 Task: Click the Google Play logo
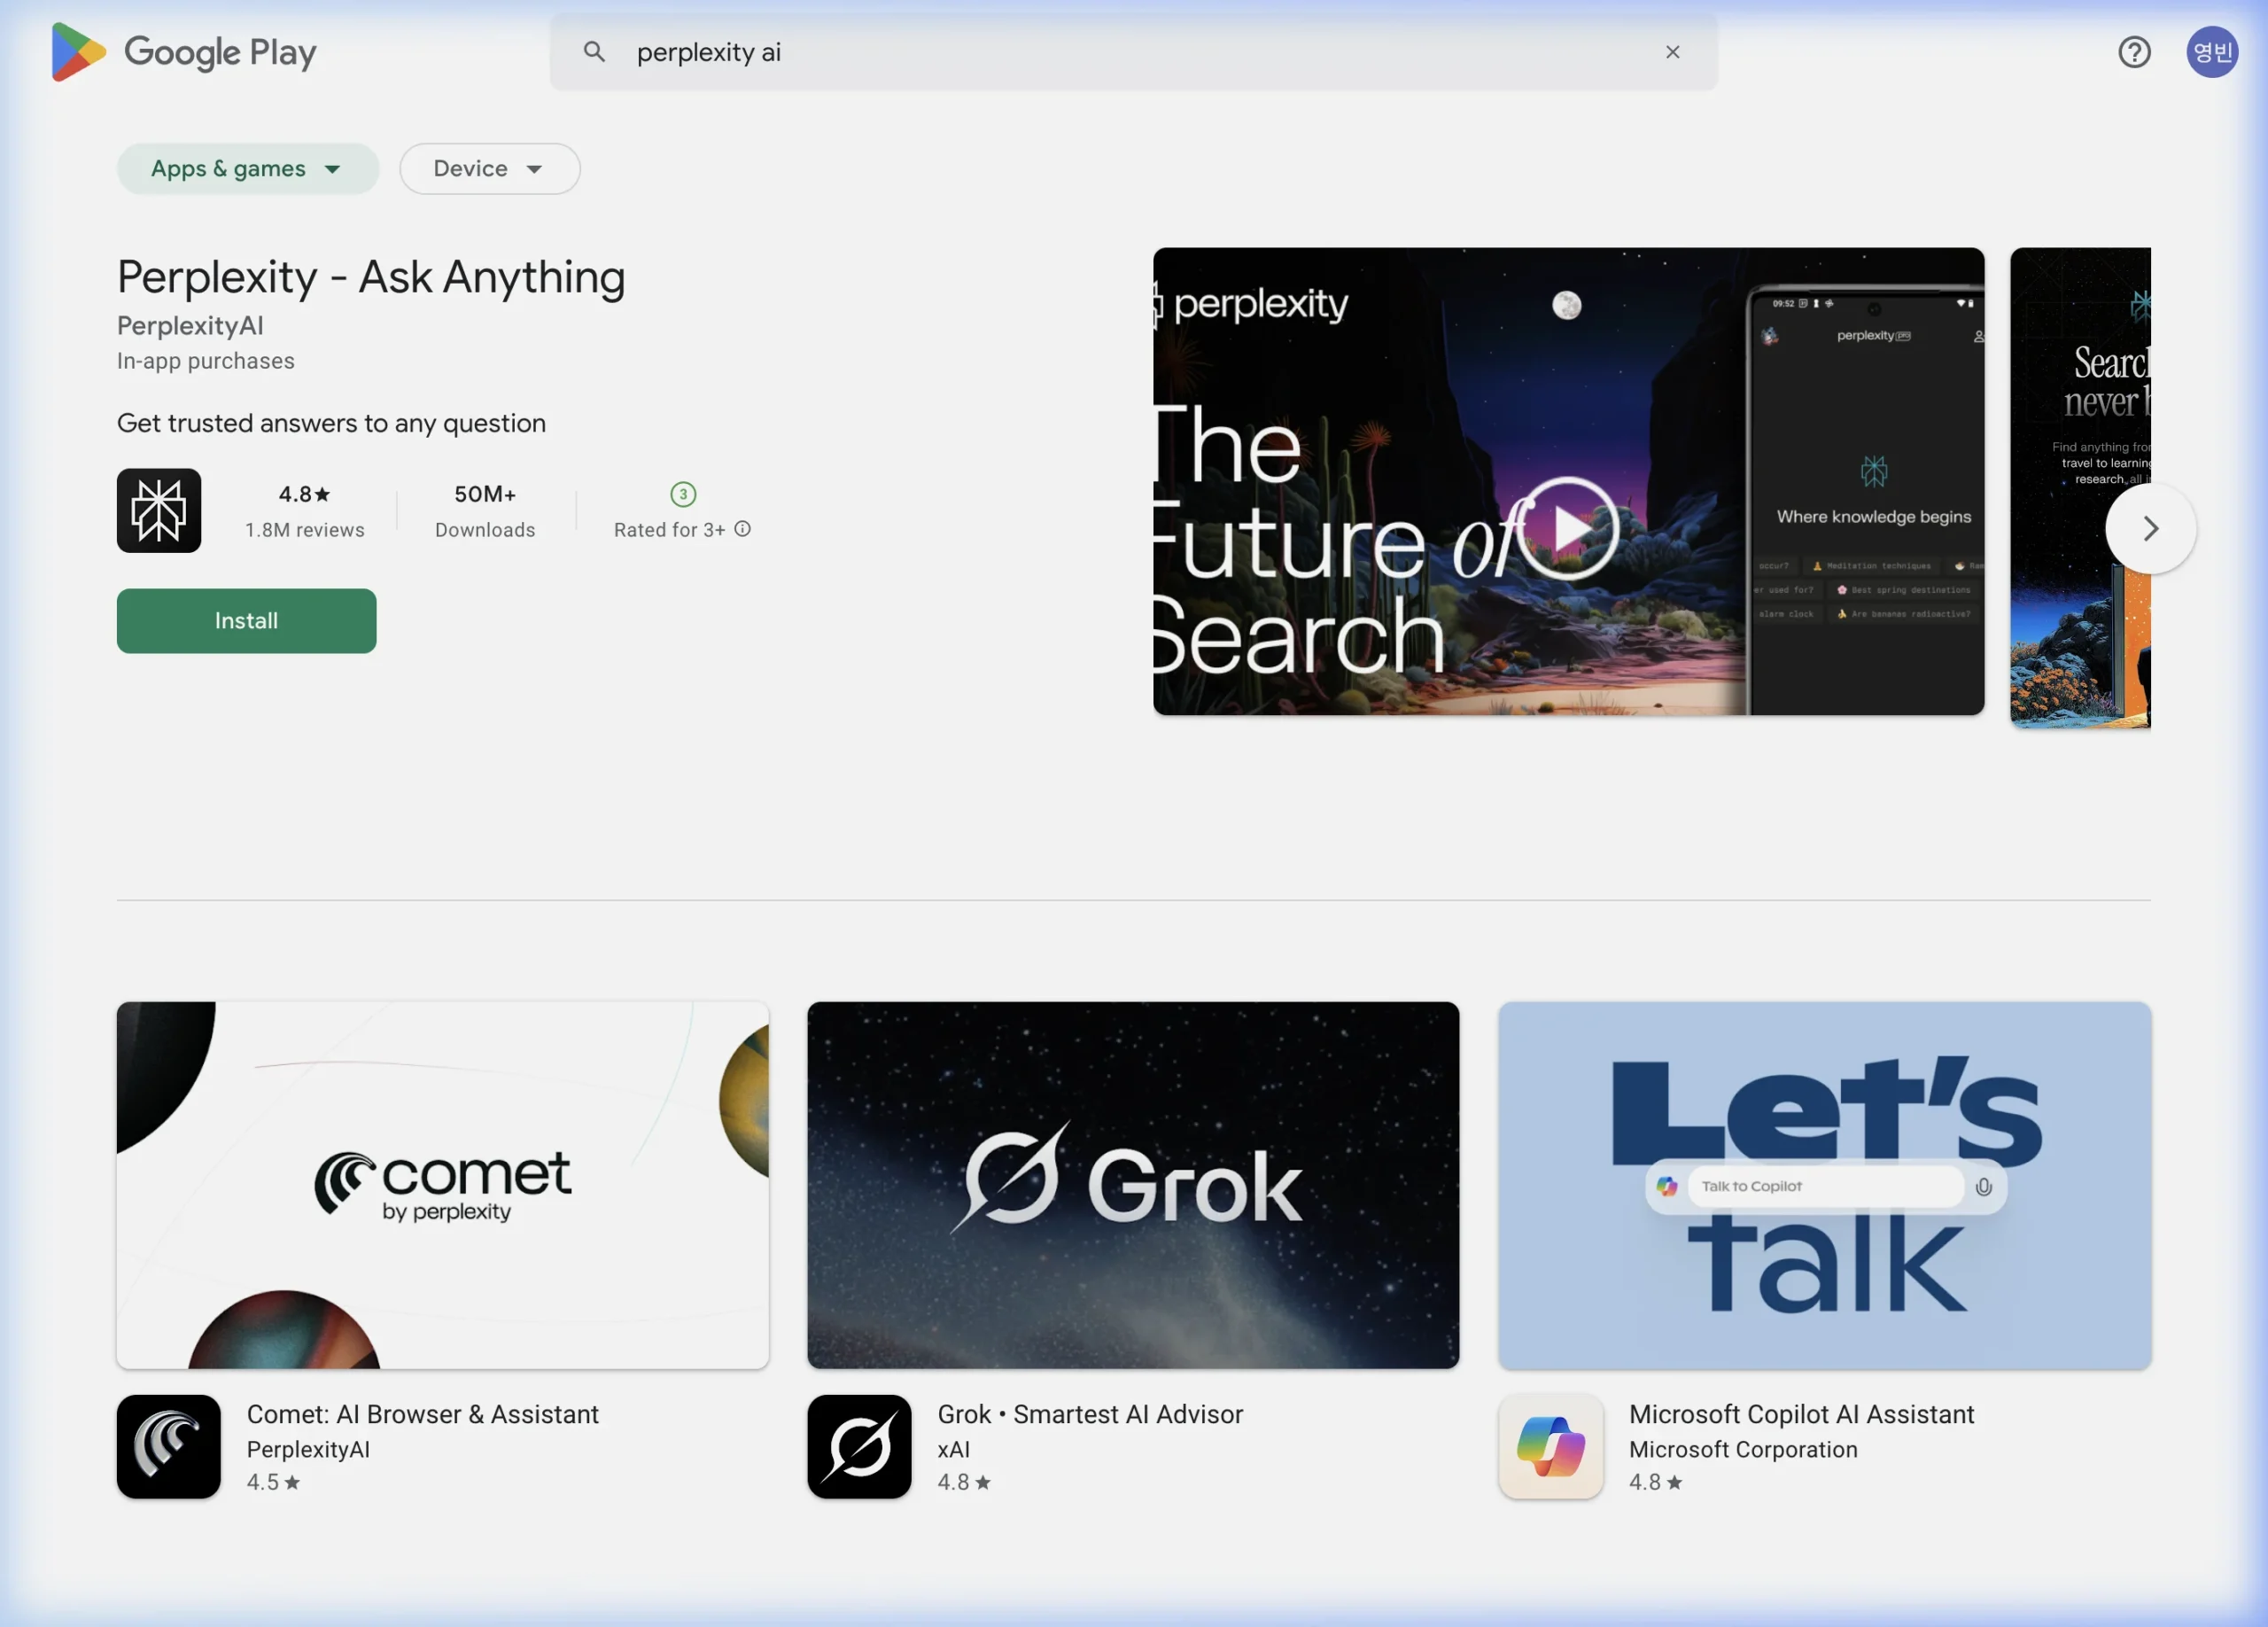coord(184,52)
